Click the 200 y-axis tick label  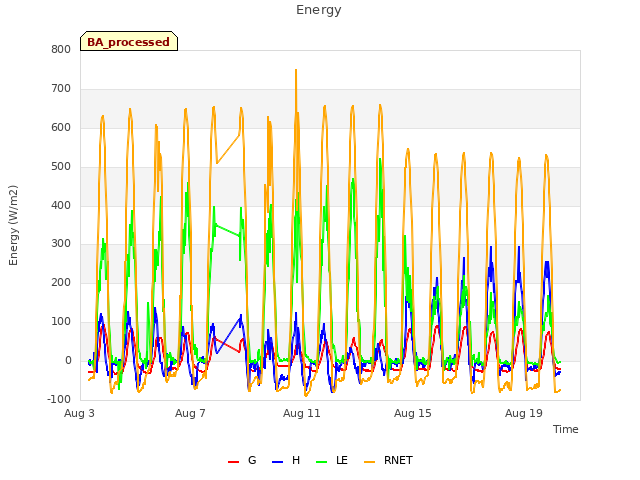pos(61,282)
